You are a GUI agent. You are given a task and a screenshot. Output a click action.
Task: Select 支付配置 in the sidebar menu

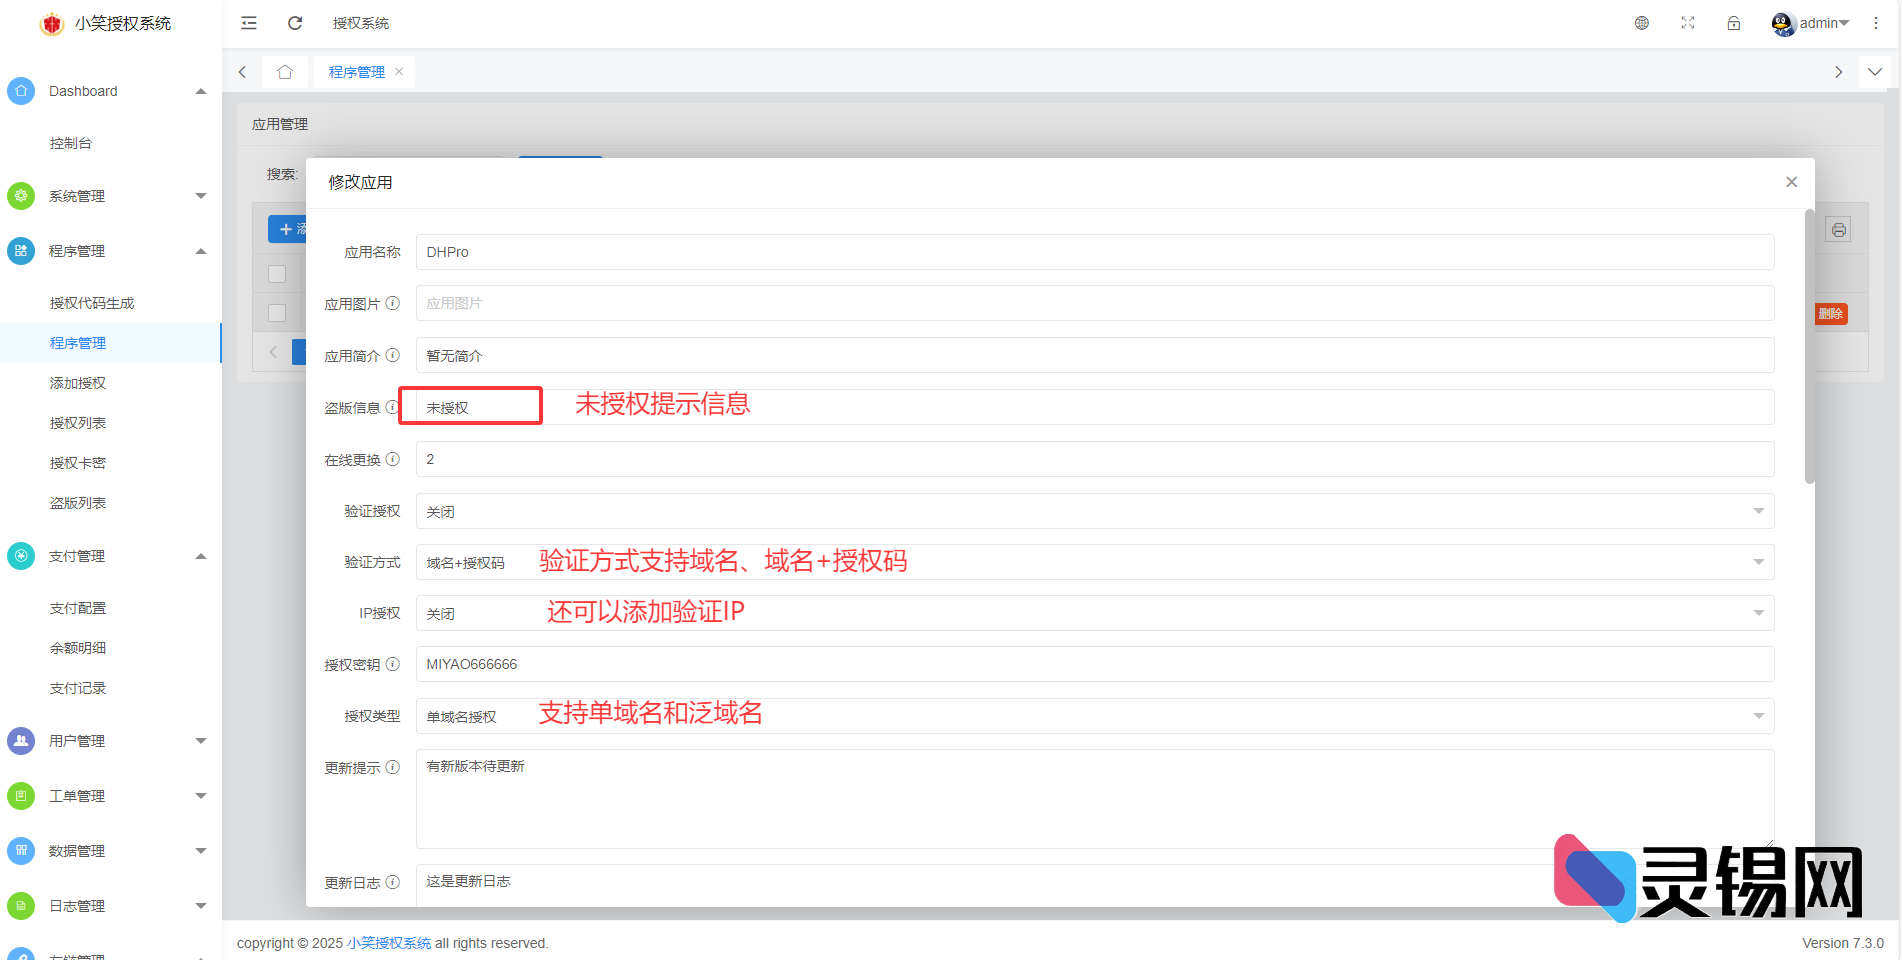point(78,608)
